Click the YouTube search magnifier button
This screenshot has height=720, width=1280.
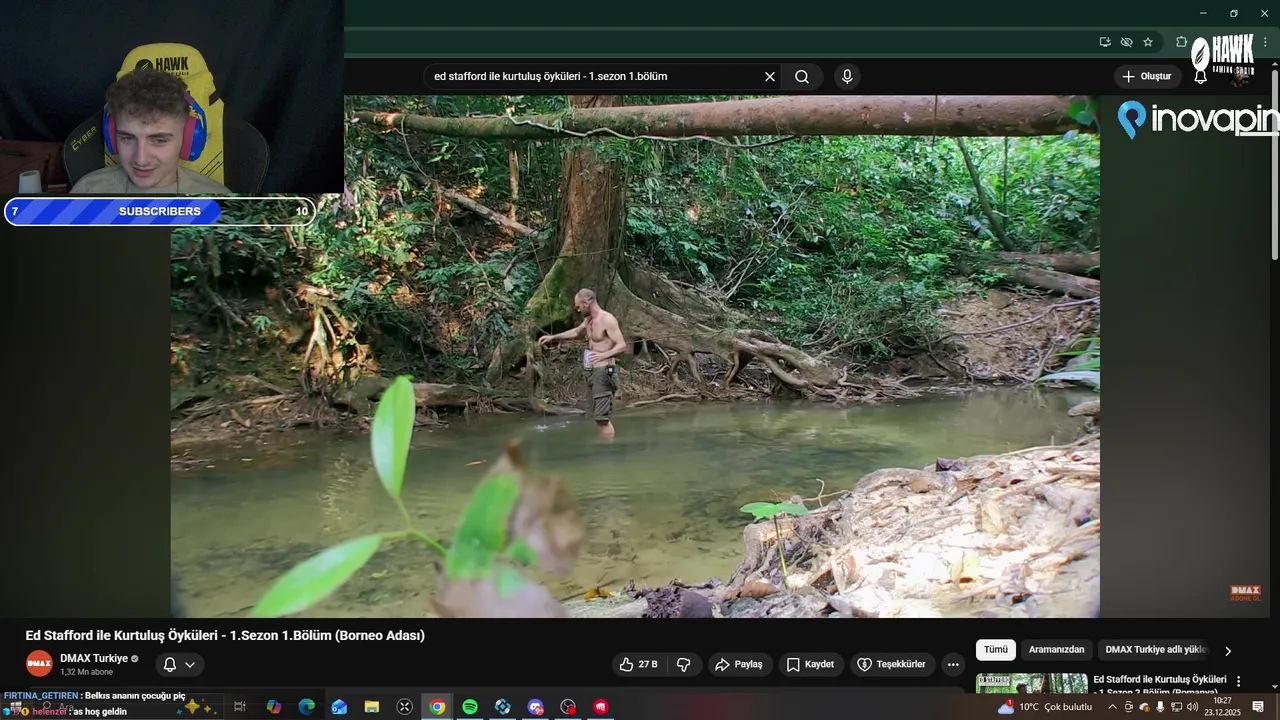[802, 77]
